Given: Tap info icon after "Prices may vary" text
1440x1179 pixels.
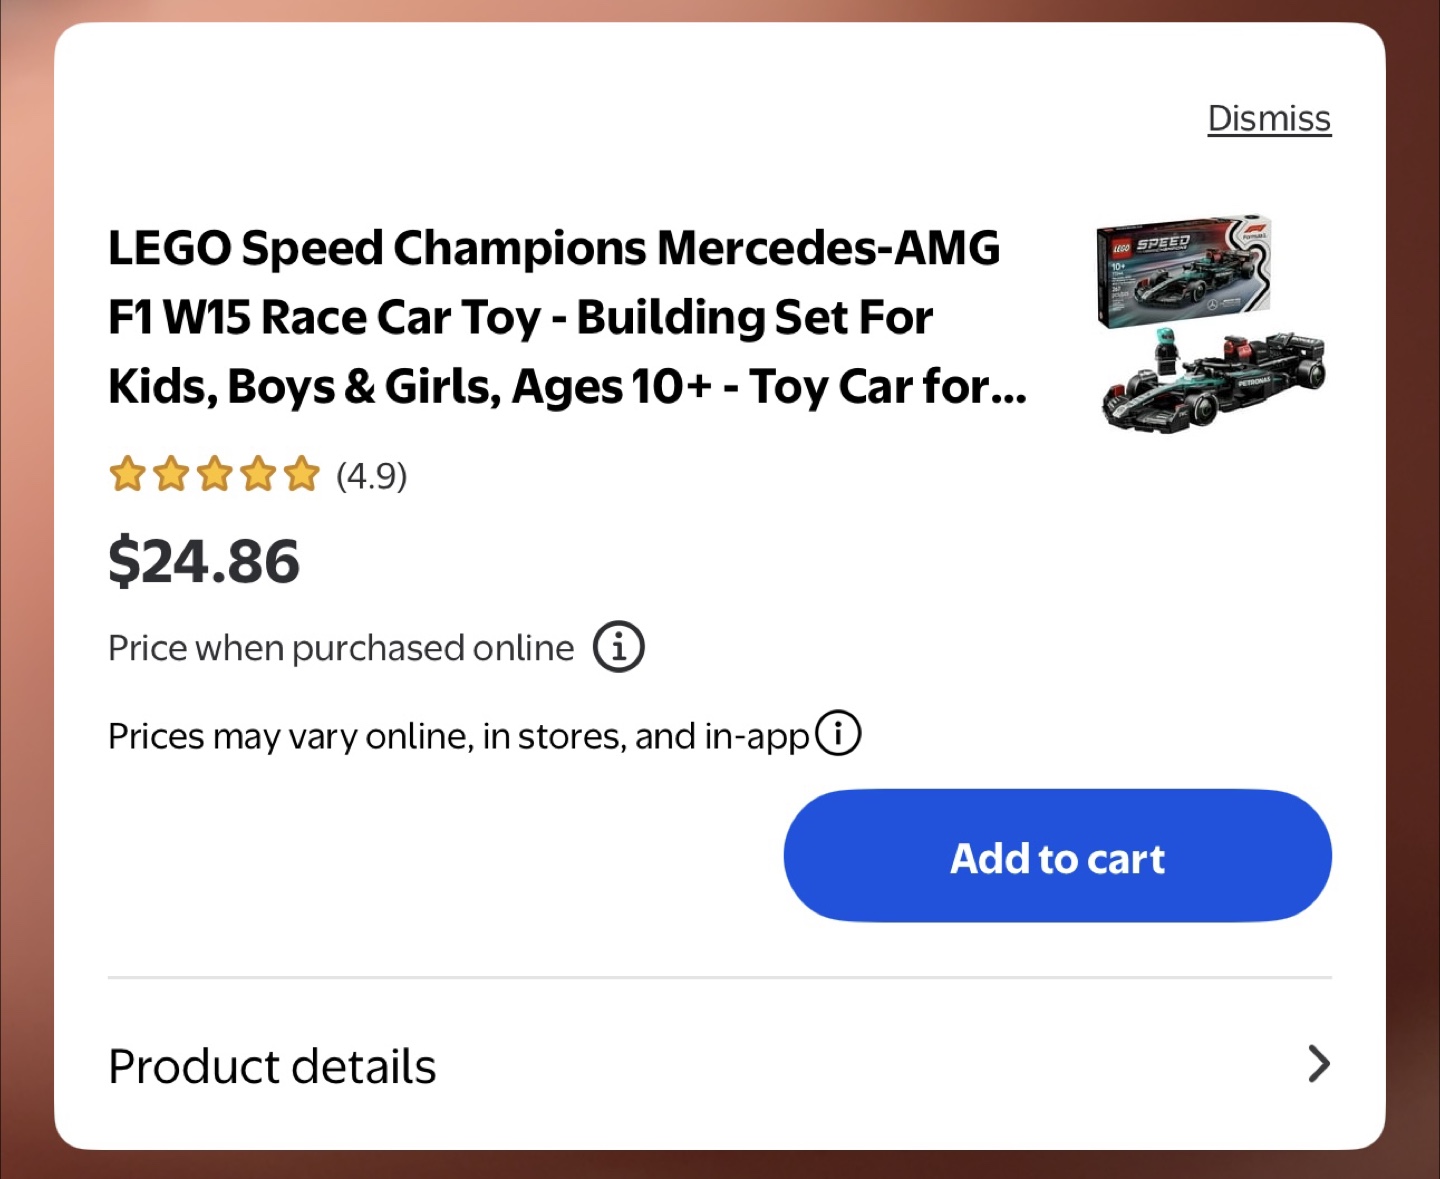Looking at the screenshot, I should [x=837, y=733].
